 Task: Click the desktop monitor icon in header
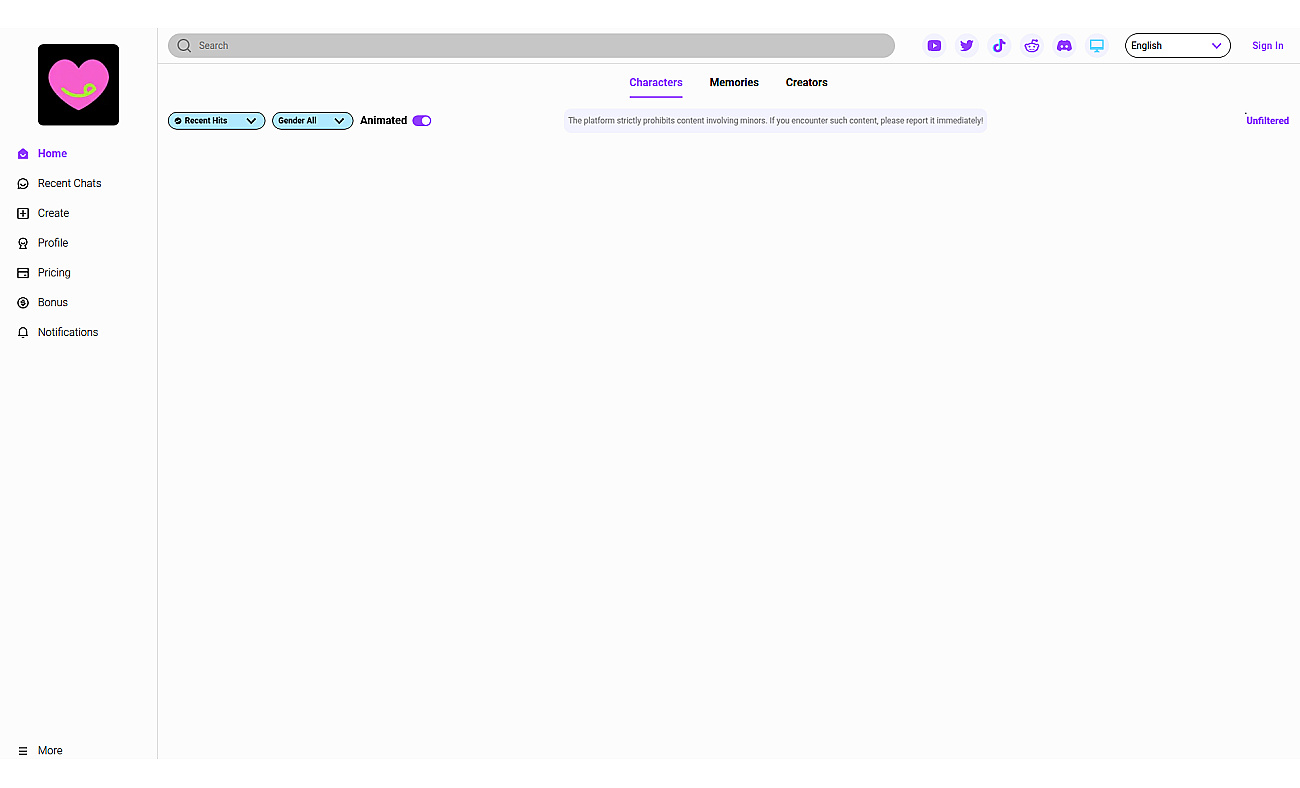click(1097, 46)
